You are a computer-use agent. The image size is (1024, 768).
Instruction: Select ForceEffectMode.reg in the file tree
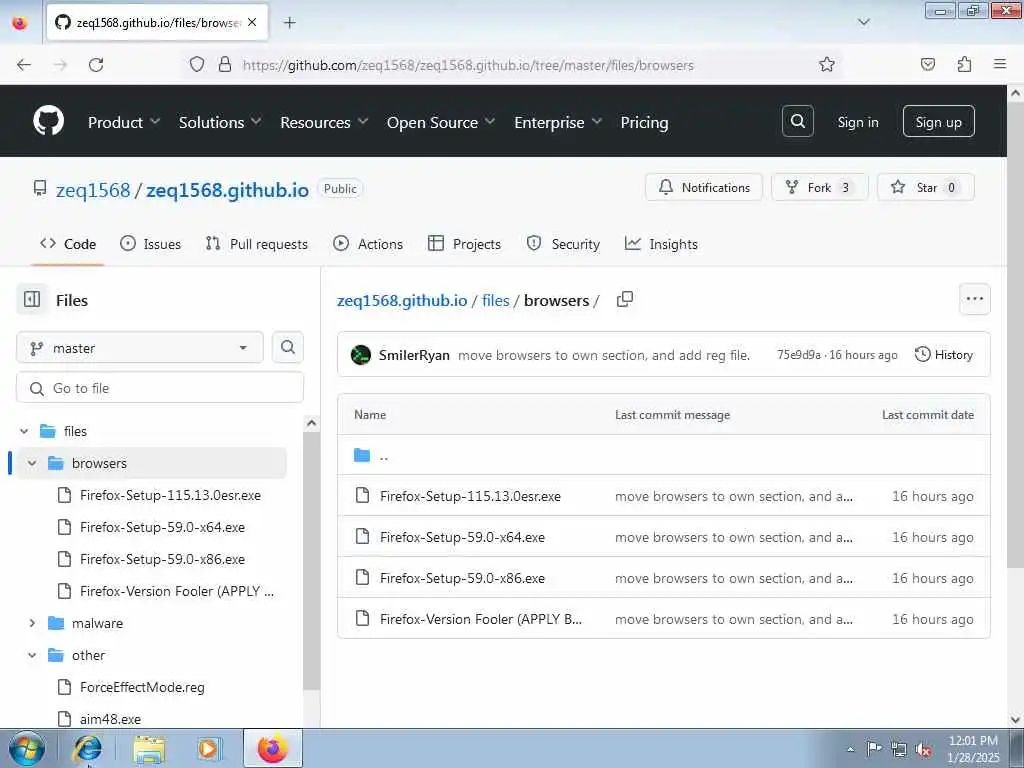[x=142, y=687]
